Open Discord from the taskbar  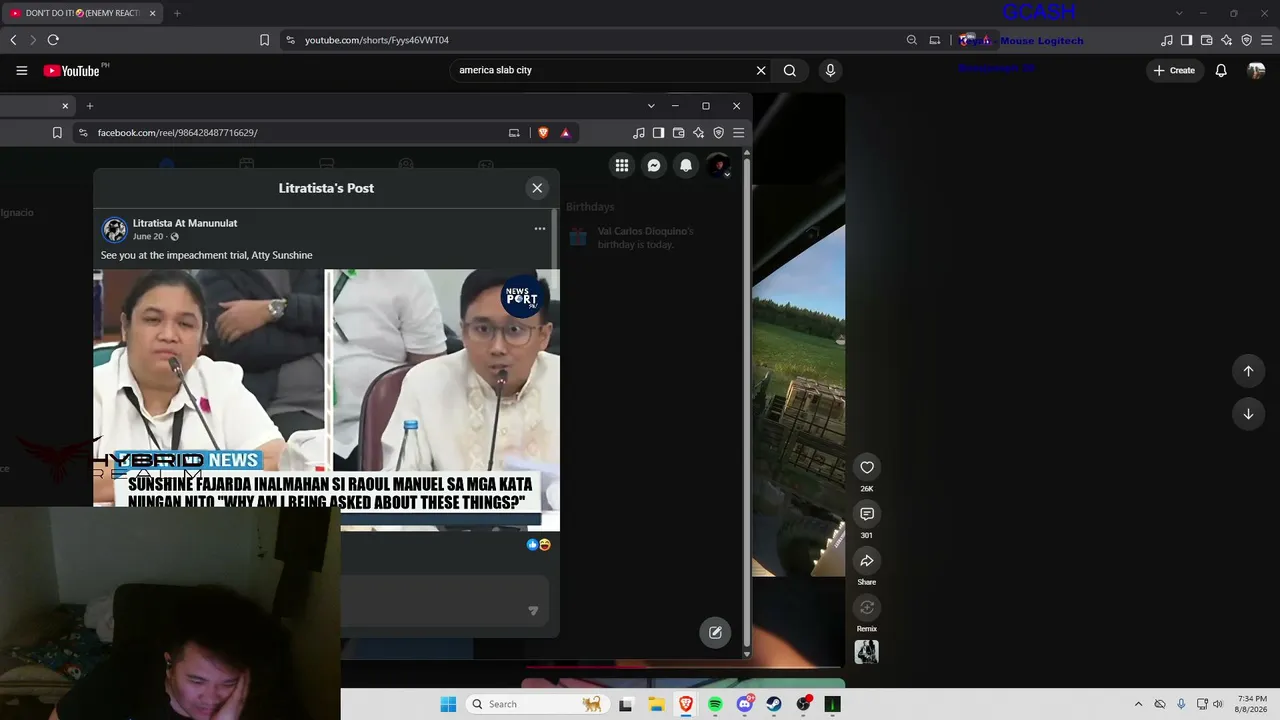point(745,704)
